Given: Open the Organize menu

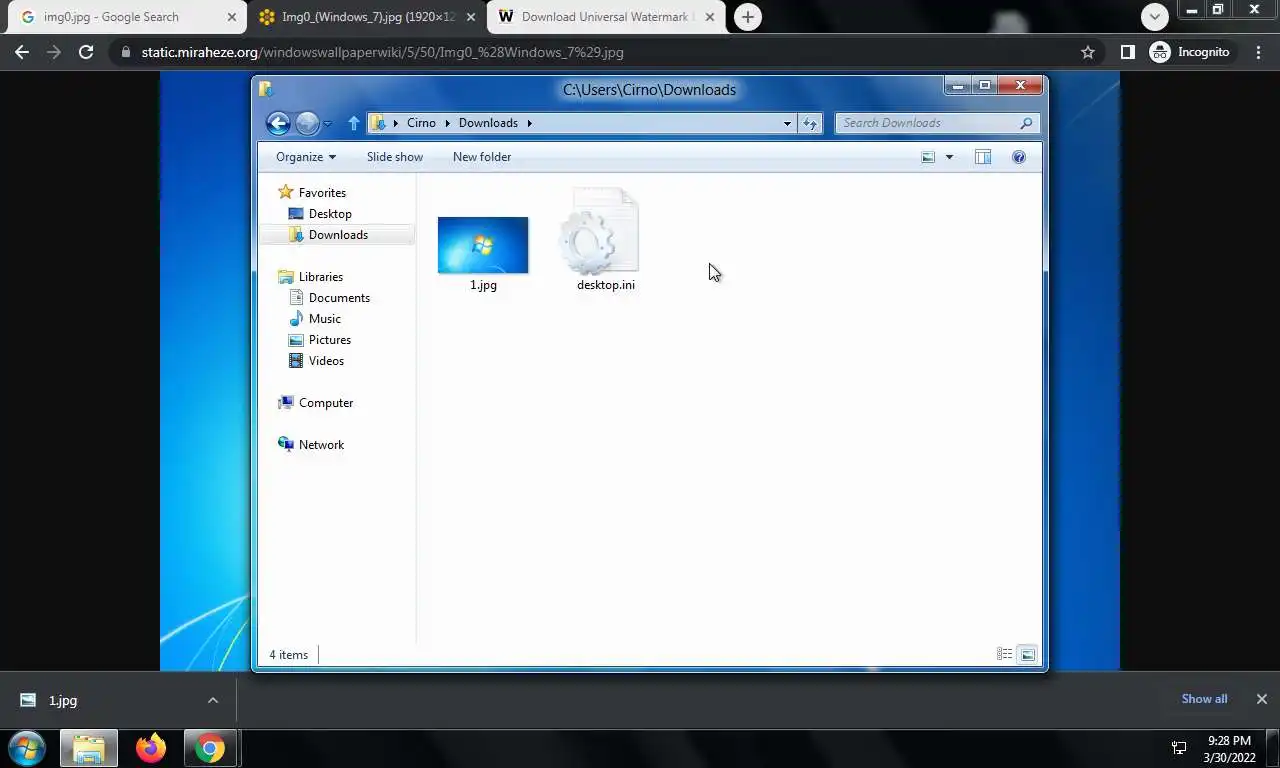Looking at the screenshot, I should click(306, 157).
